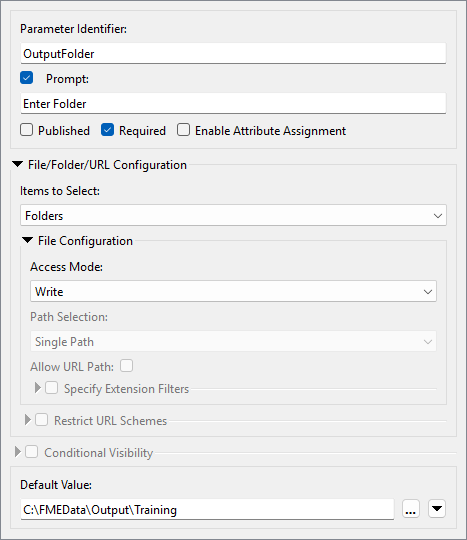This screenshot has height=540, width=467.
Task: Enable the Published checkbox
Action: pos(27,130)
